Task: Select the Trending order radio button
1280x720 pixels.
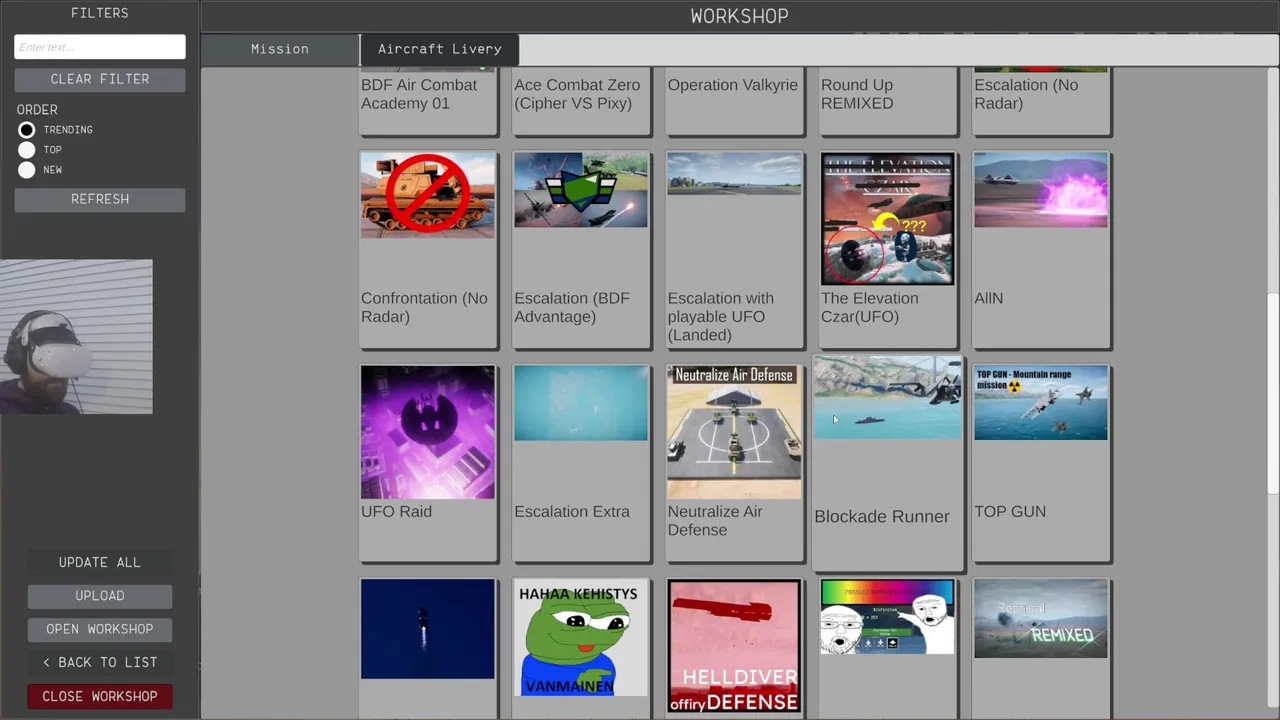Action: 27,130
